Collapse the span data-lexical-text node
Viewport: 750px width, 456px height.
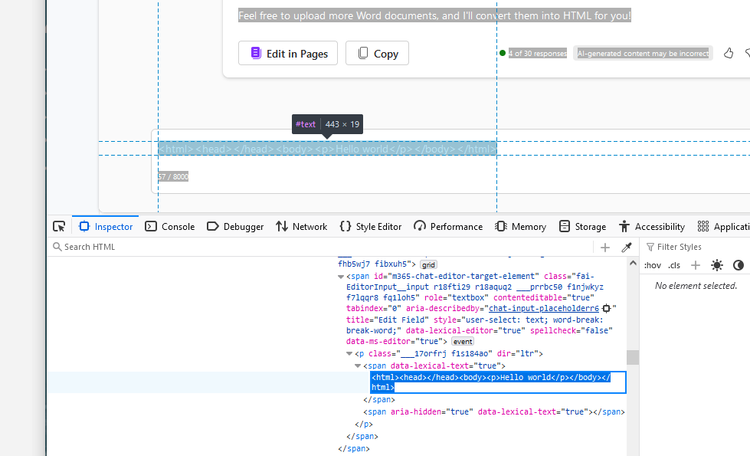point(358,366)
